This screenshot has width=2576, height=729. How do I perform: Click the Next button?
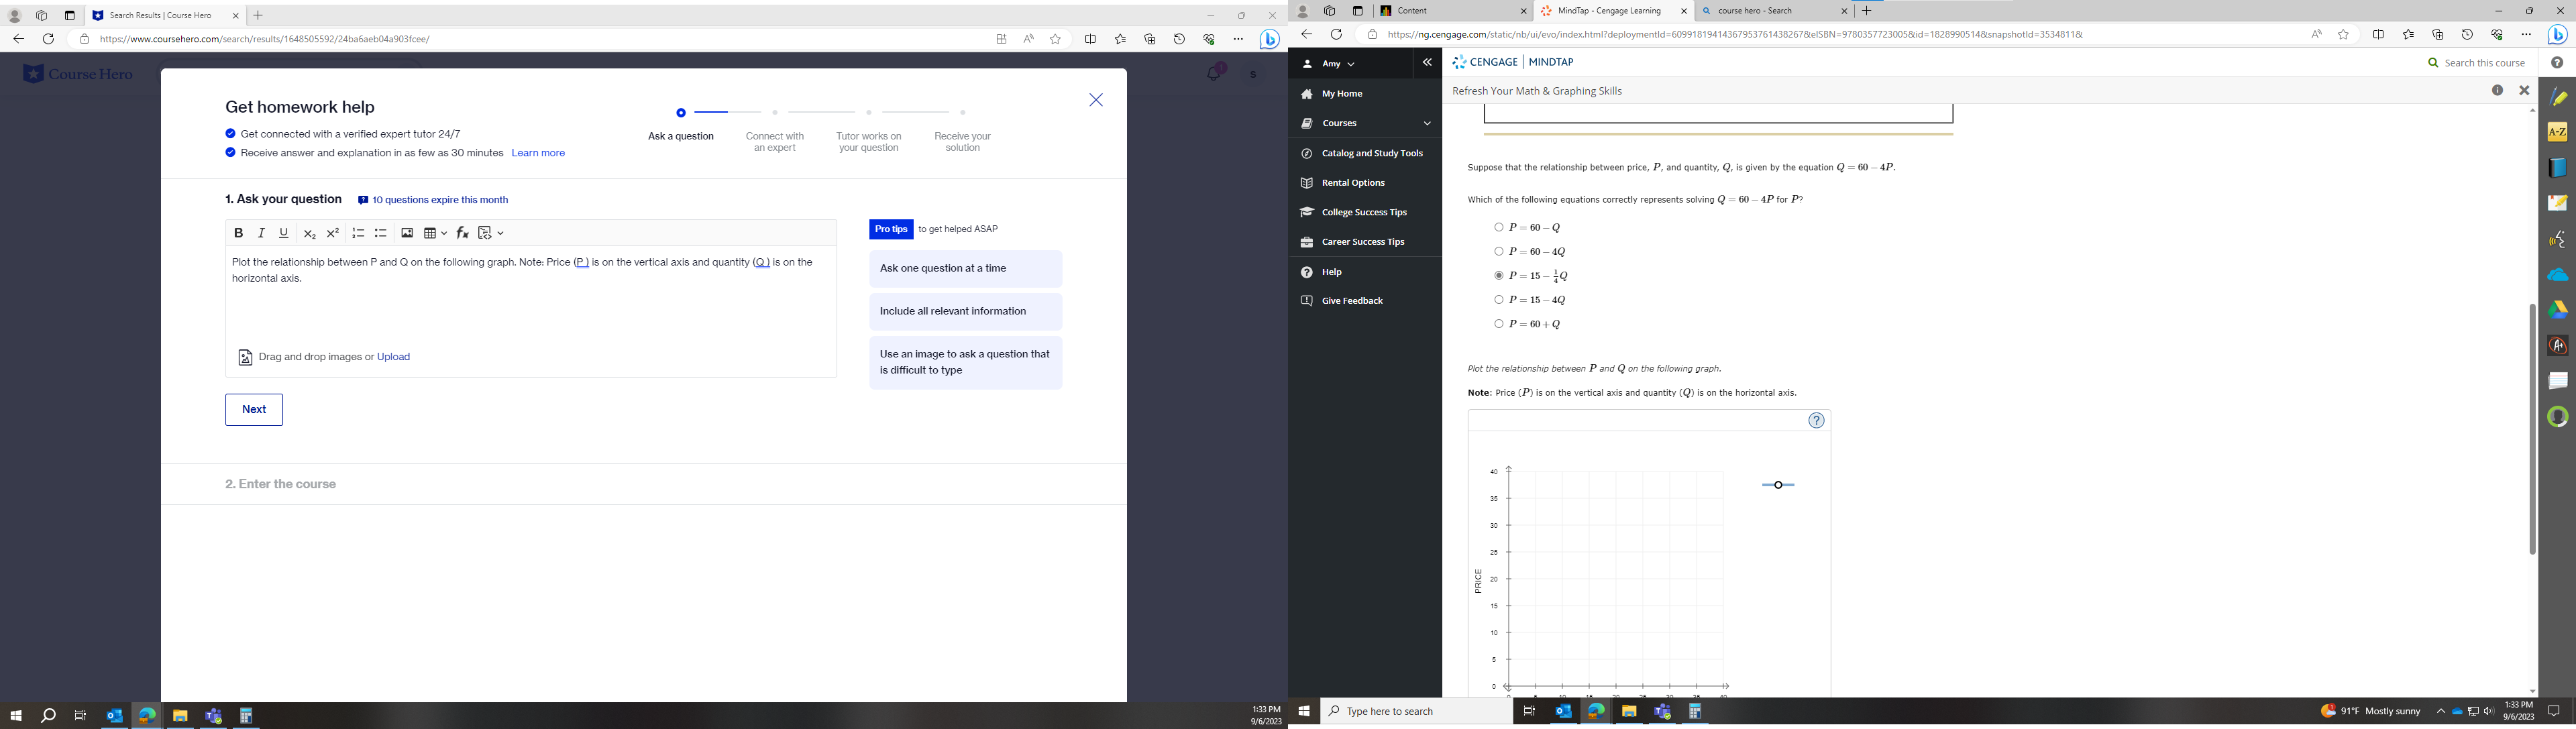pos(254,410)
